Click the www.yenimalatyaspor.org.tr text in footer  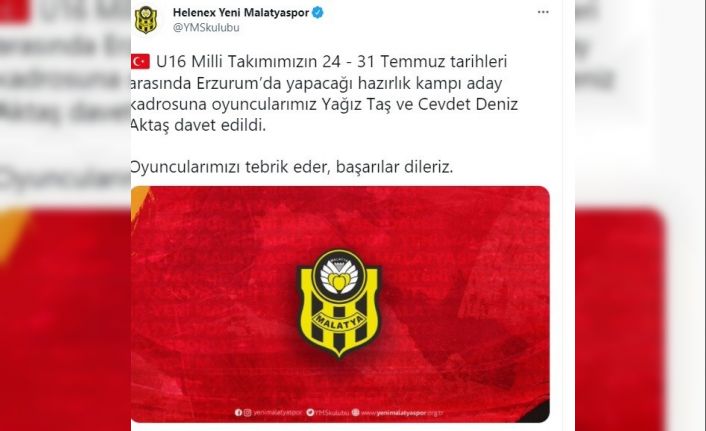(x=403, y=413)
